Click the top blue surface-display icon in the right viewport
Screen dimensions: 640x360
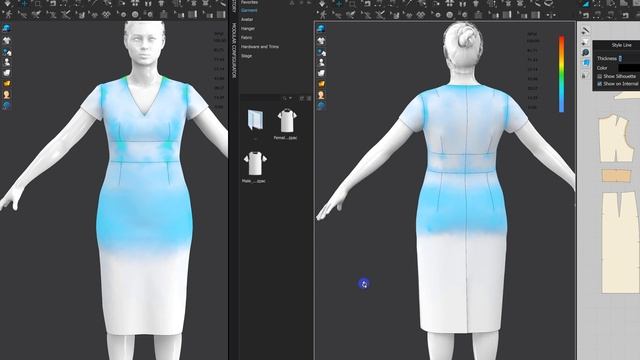(x=321, y=29)
